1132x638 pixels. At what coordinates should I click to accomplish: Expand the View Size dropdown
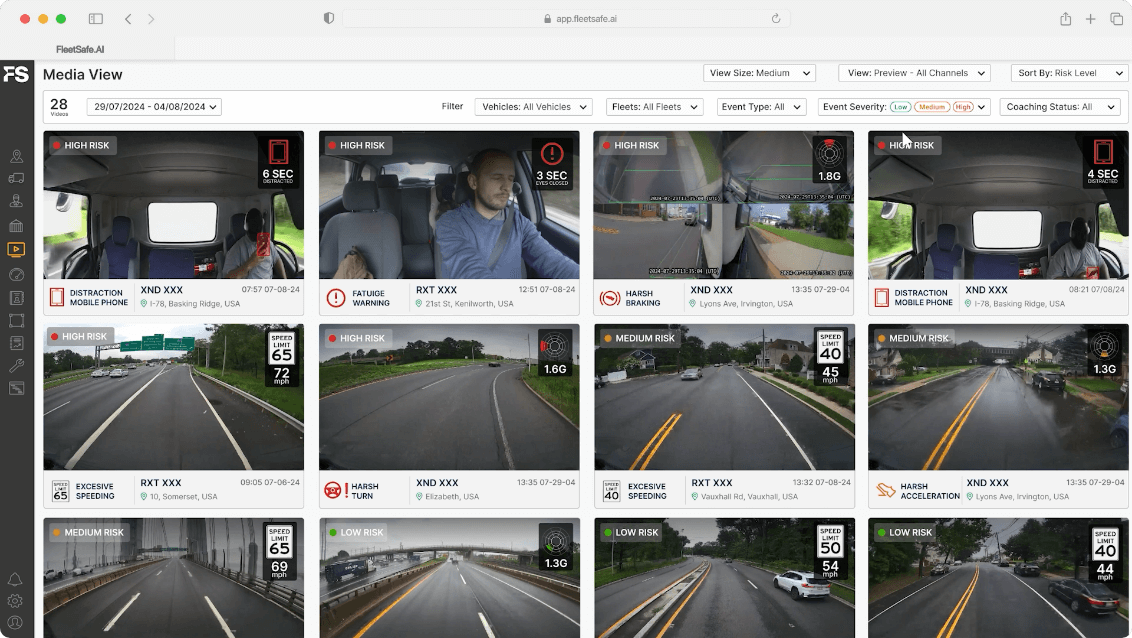click(x=759, y=73)
